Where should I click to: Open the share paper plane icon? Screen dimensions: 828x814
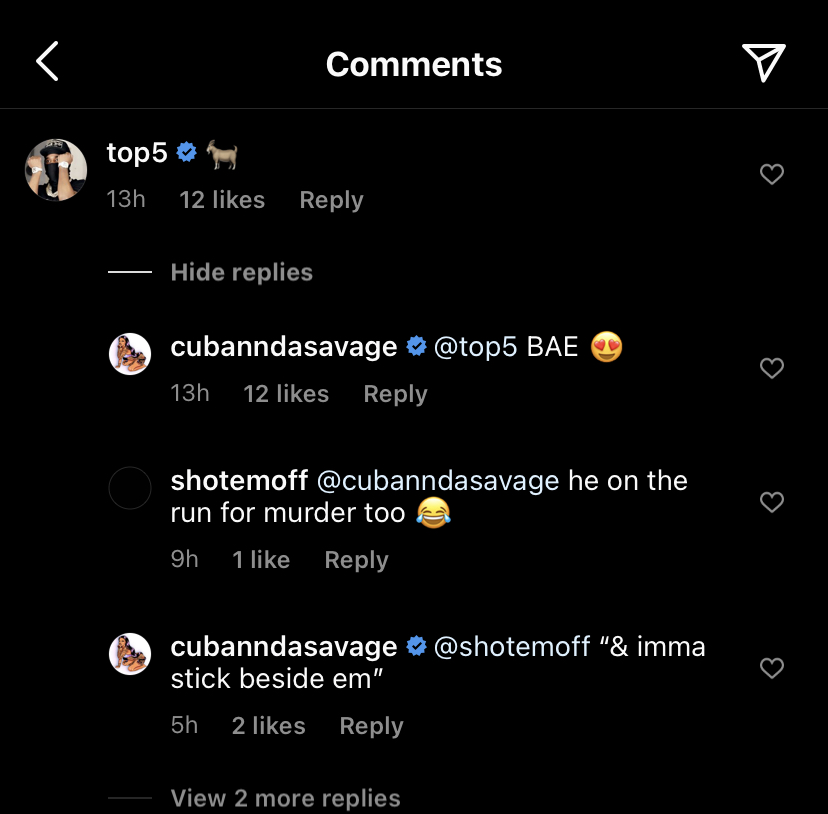pyautogui.click(x=763, y=63)
